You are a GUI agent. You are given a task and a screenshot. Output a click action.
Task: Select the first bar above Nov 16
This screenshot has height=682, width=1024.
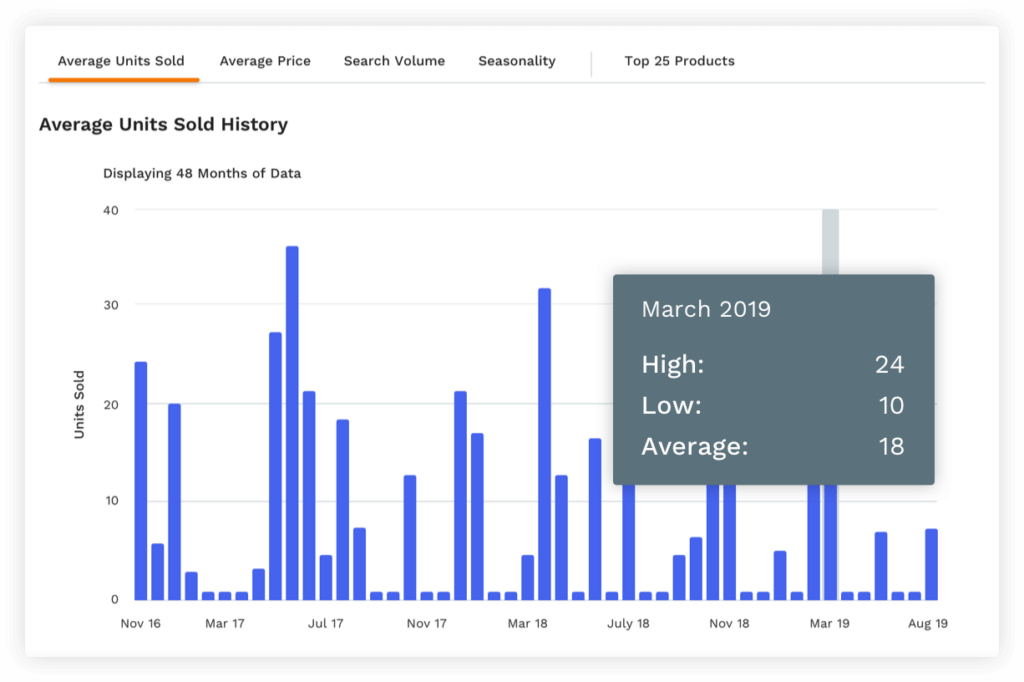pyautogui.click(x=141, y=481)
